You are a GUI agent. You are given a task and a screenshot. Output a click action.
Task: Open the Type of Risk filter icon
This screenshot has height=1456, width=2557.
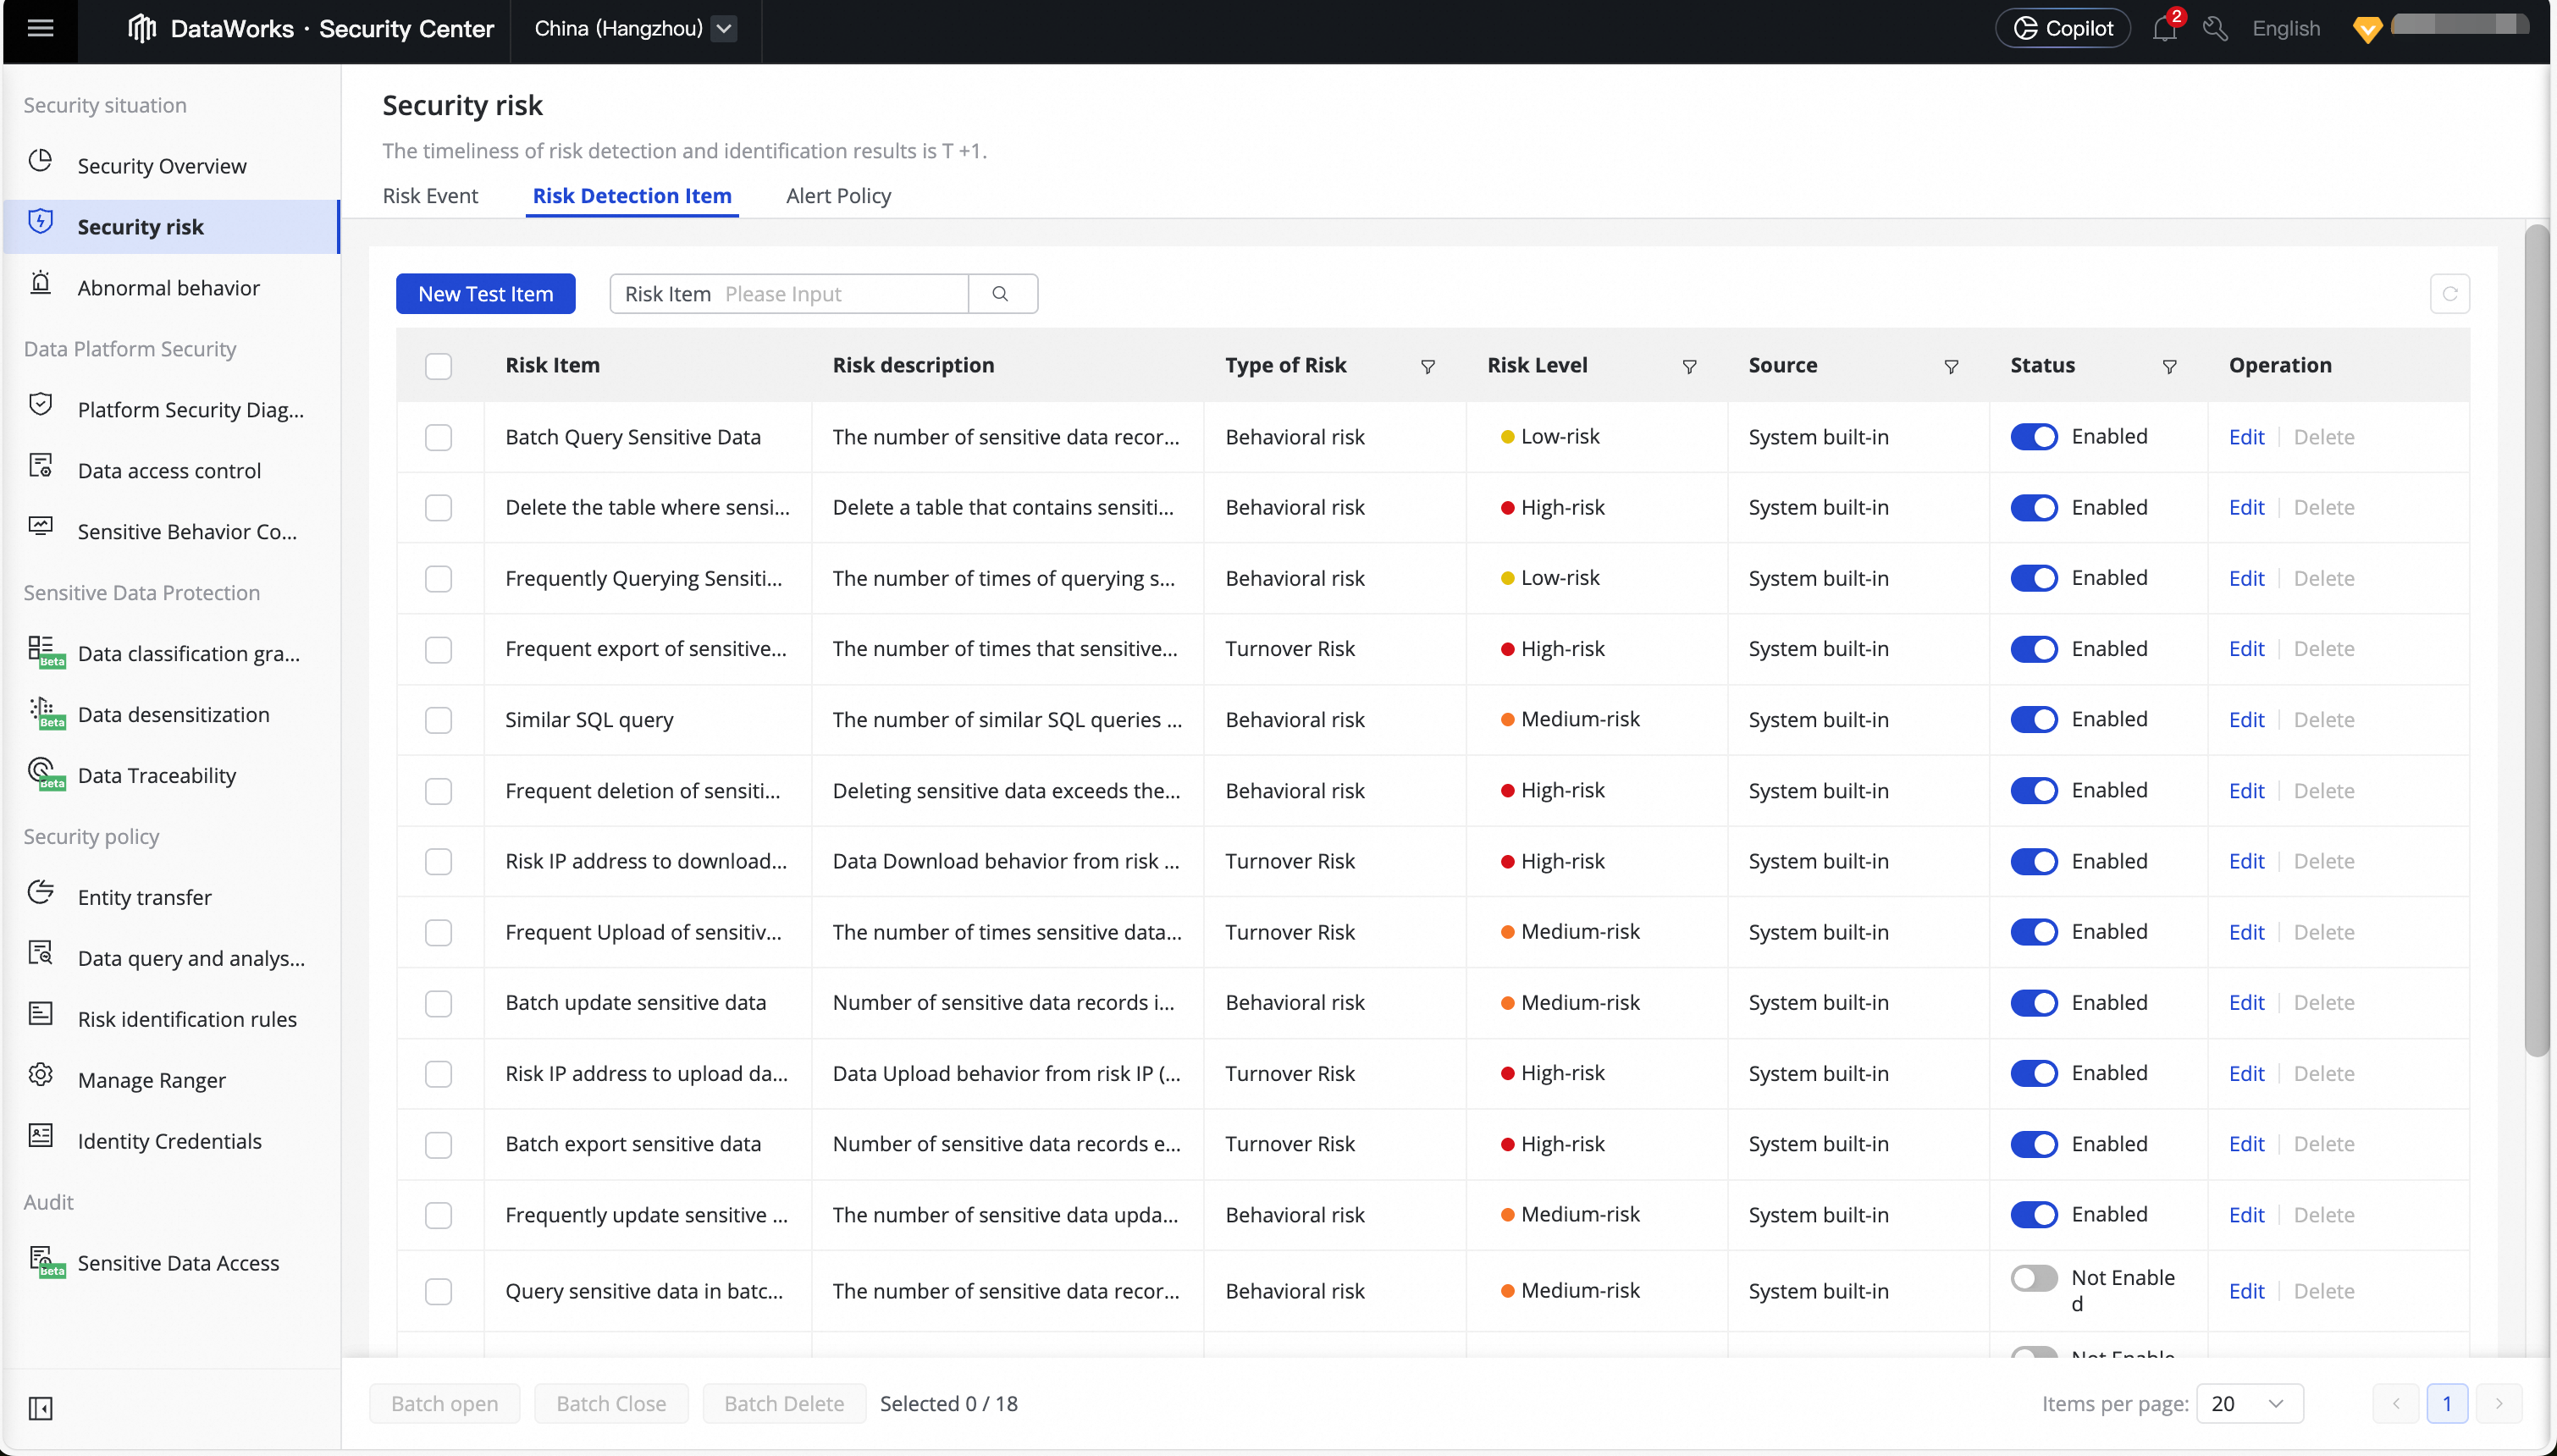tap(1428, 366)
